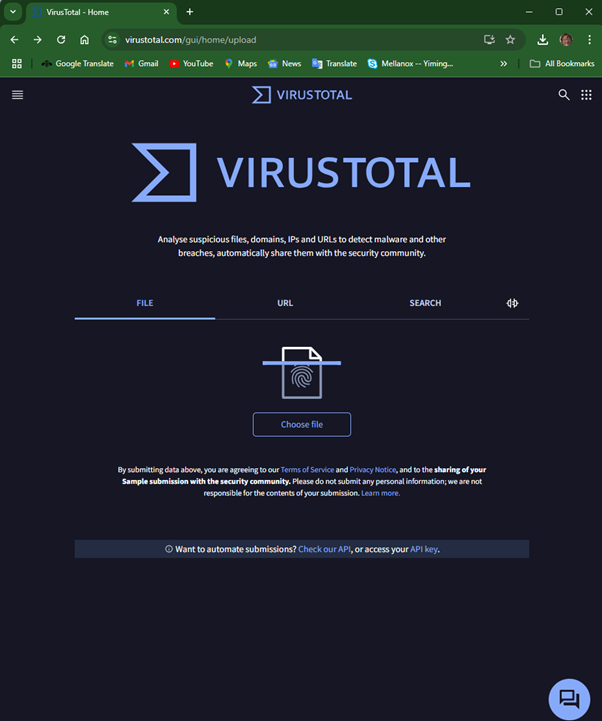Click the search magnifier icon in VirusTotal header

click(x=564, y=95)
